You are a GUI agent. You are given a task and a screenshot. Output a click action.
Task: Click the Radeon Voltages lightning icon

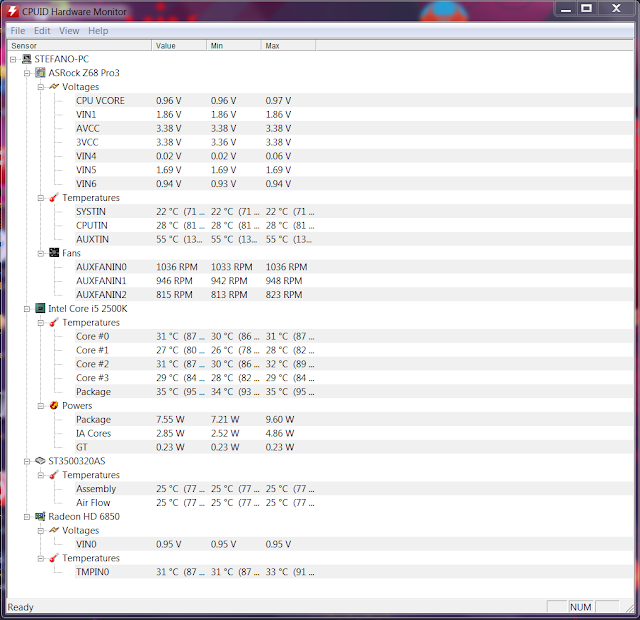(54, 530)
